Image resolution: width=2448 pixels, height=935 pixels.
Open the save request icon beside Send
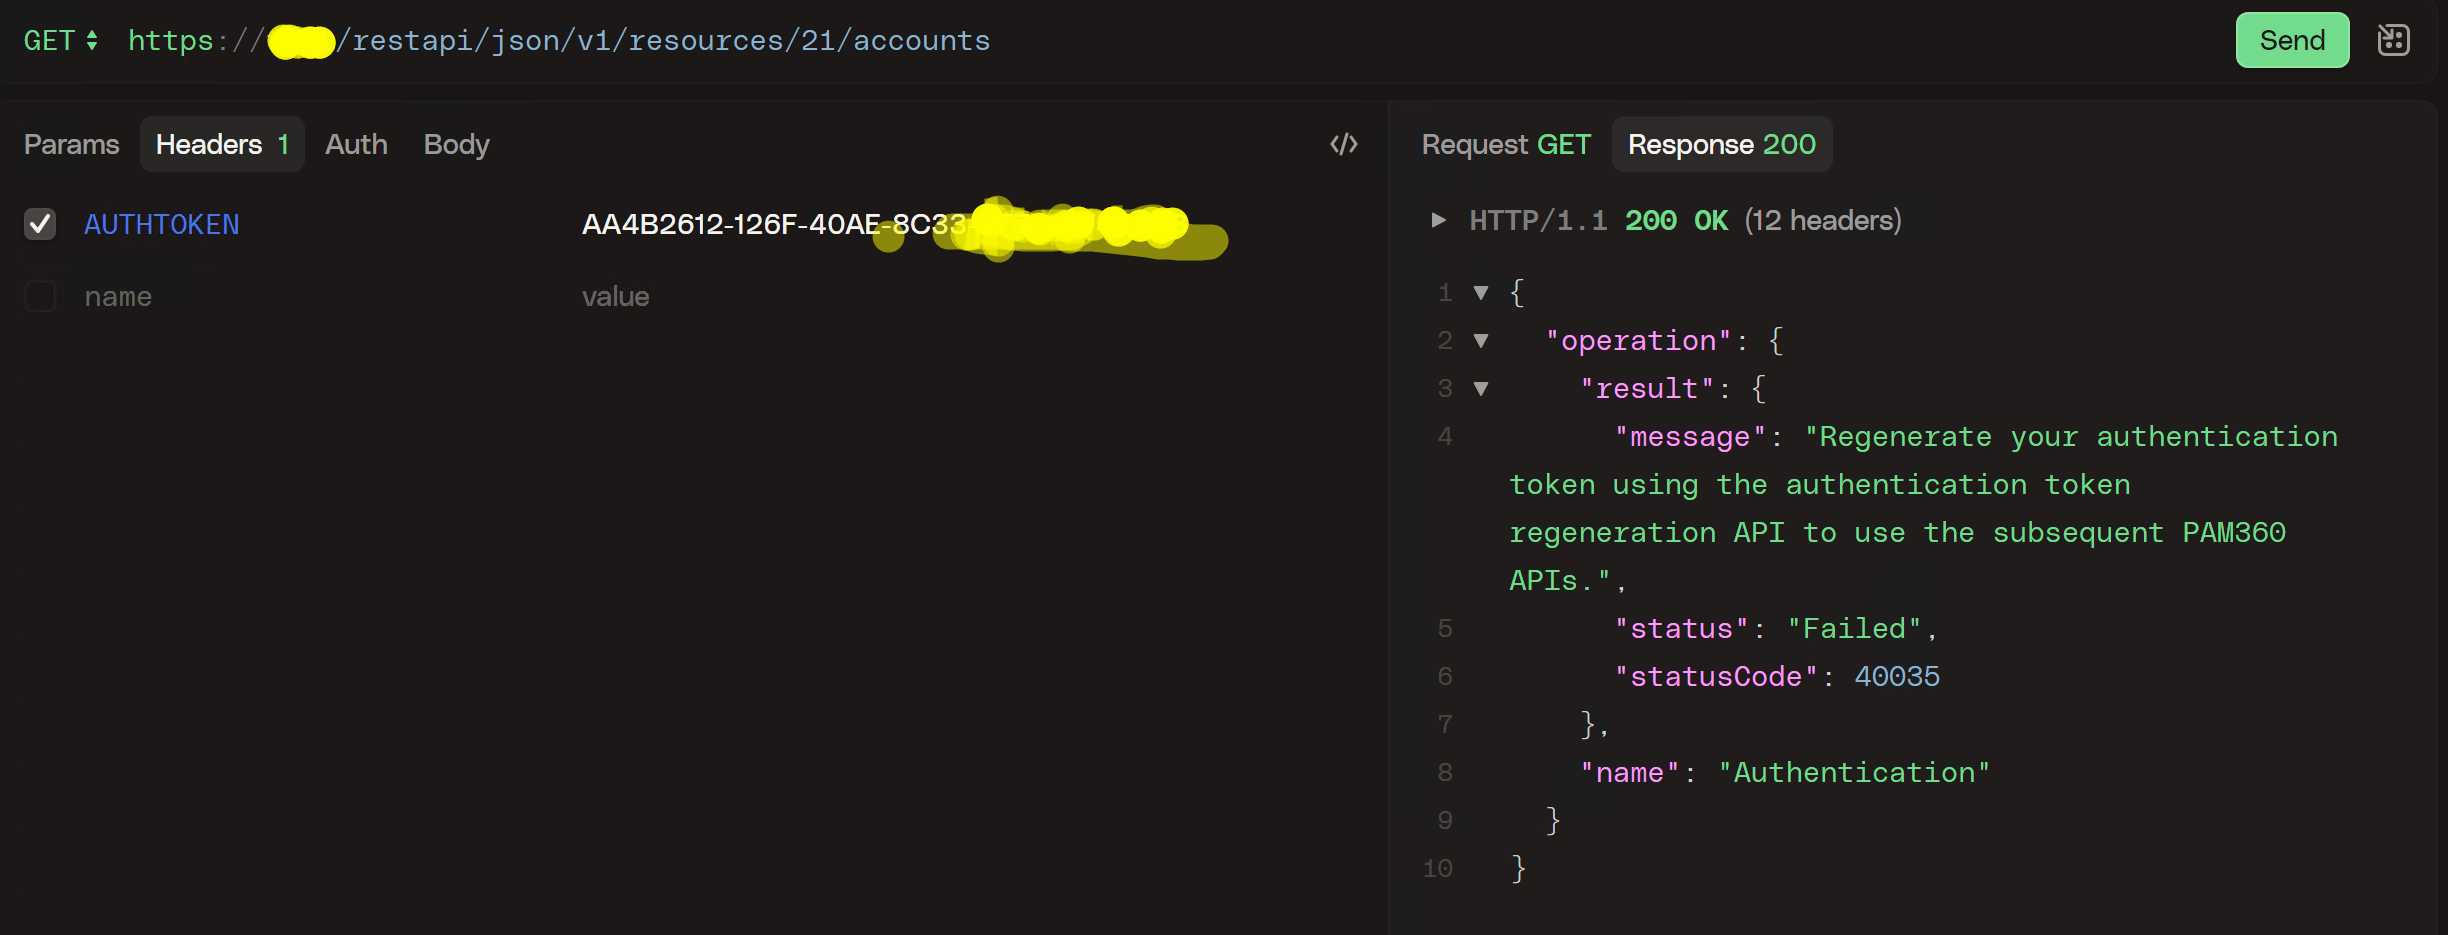(2393, 41)
